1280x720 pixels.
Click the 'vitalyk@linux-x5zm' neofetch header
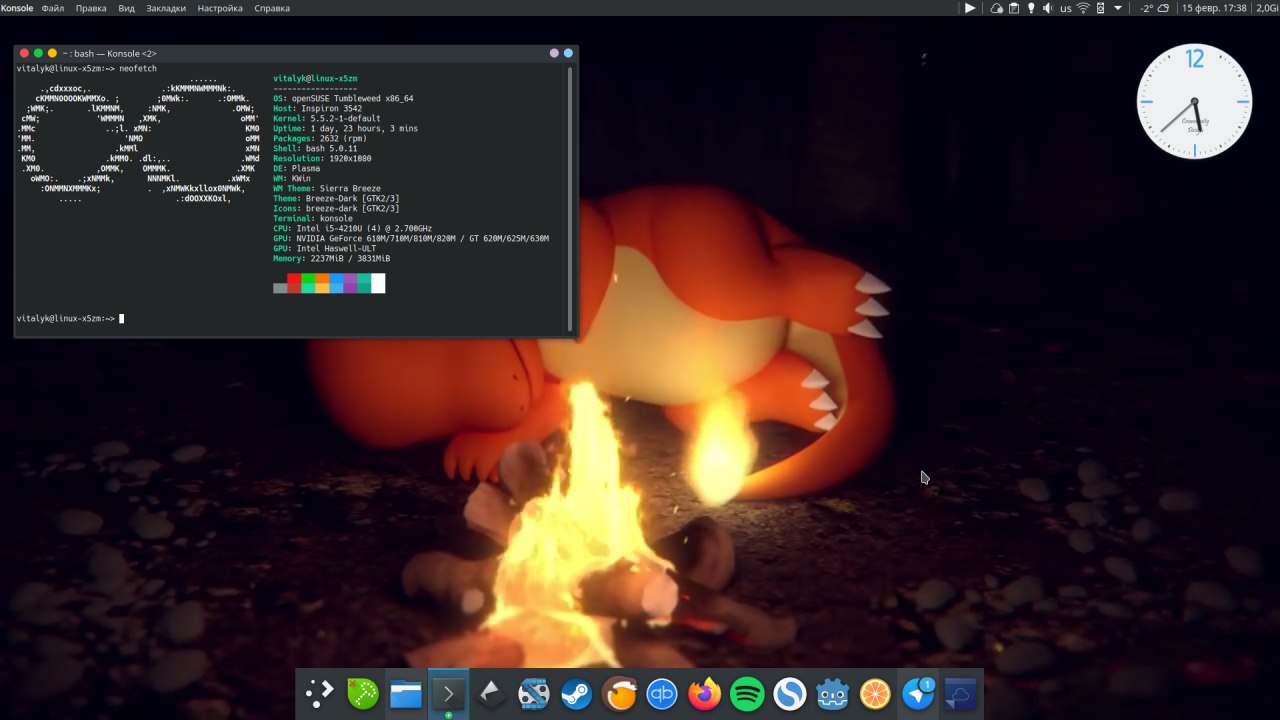[x=315, y=78]
